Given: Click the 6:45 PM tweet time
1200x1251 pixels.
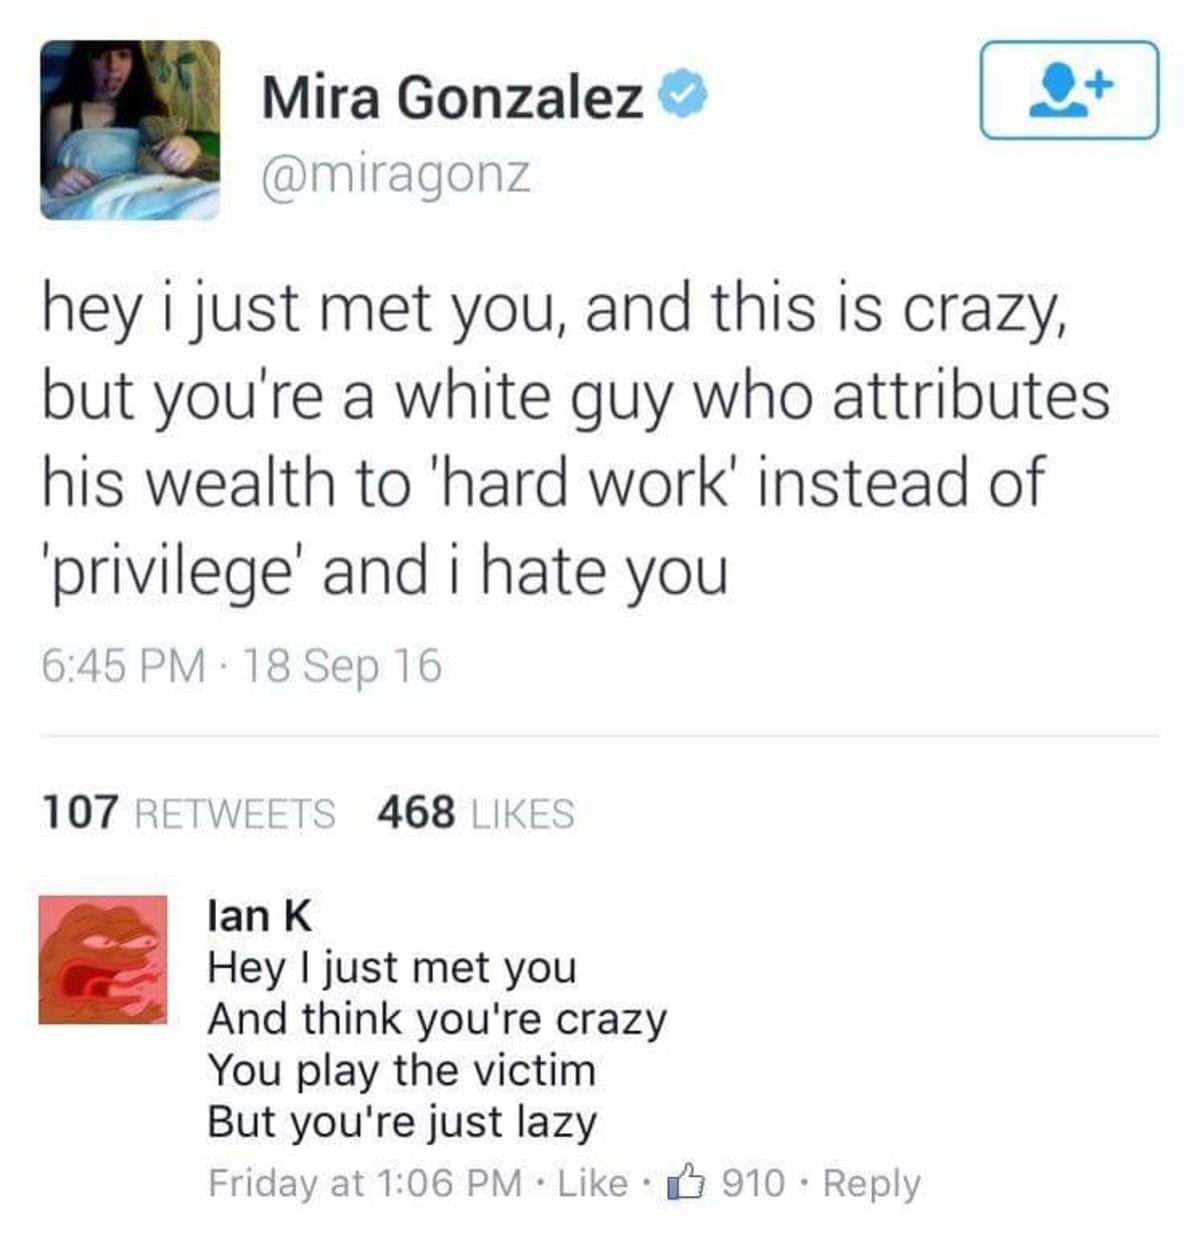Looking at the screenshot, I should coord(122,666).
